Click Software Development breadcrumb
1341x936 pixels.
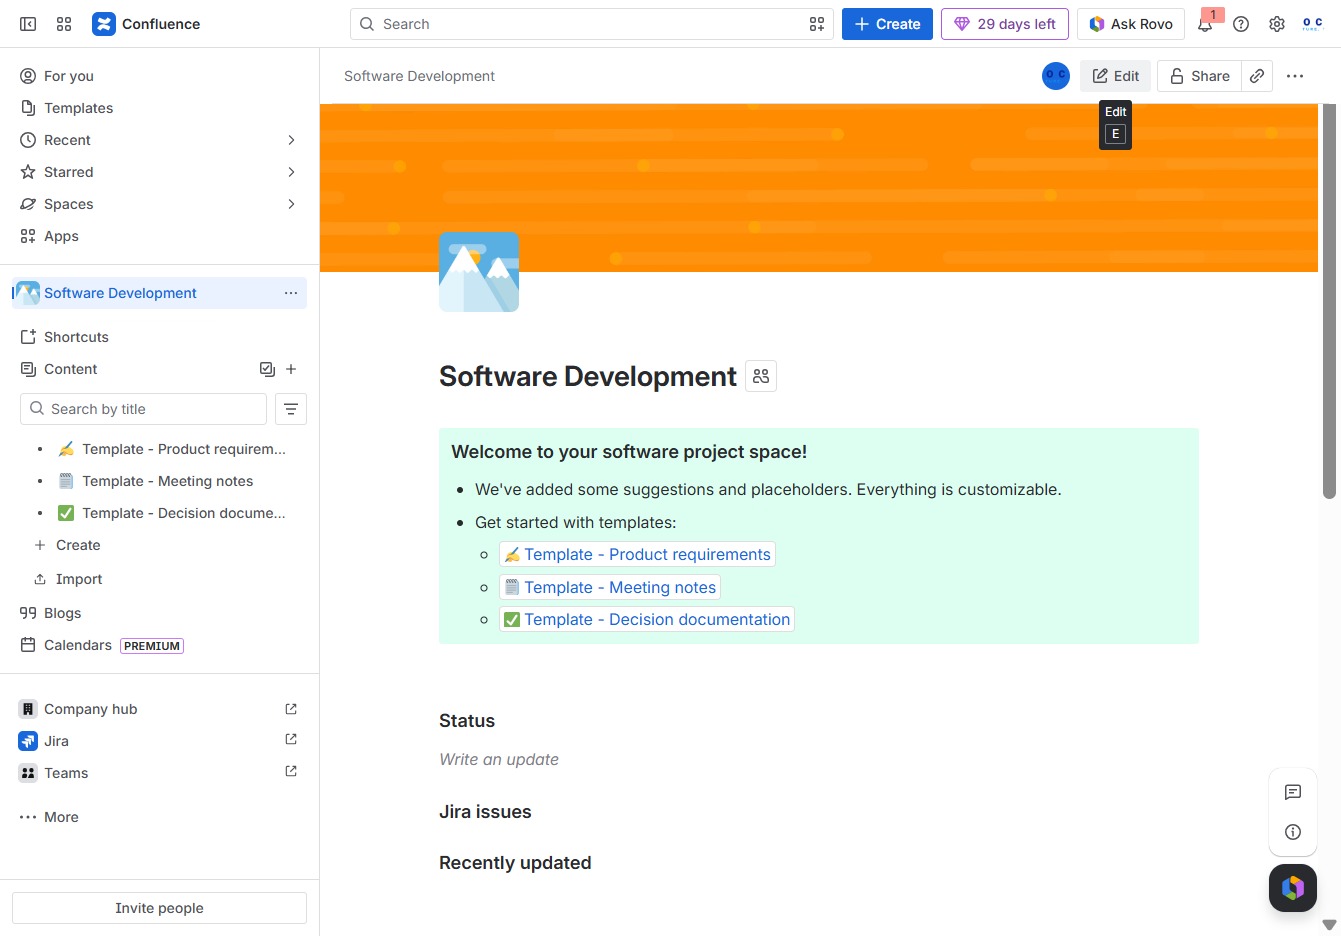[x=419, y=76]
